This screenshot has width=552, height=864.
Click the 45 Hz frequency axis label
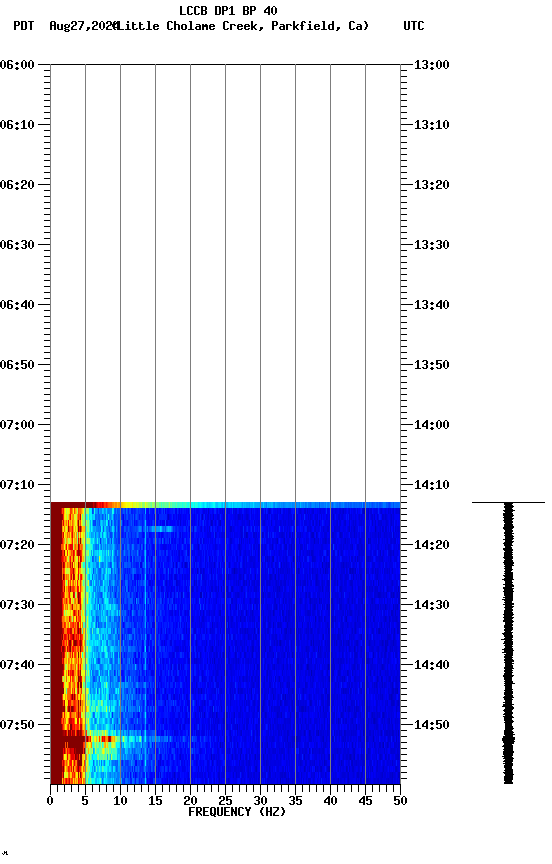365,802
